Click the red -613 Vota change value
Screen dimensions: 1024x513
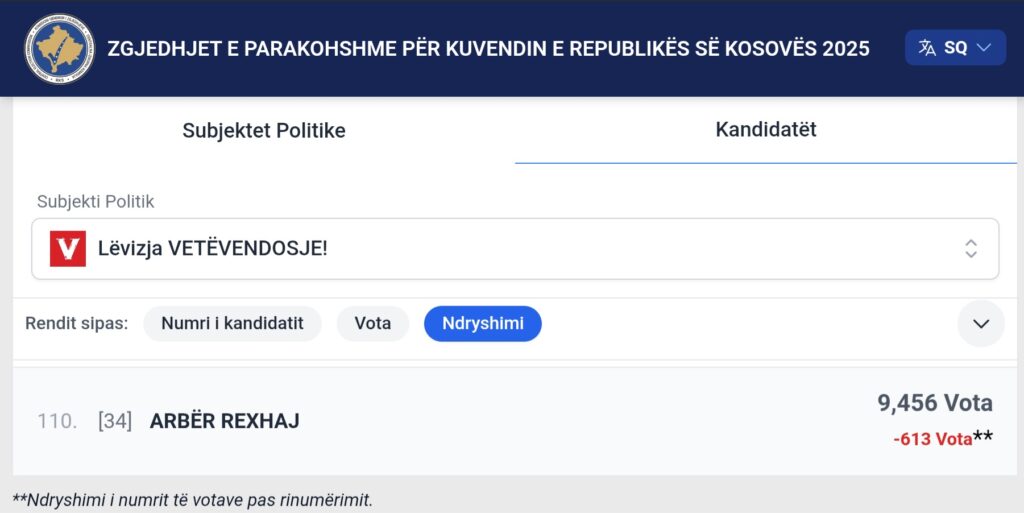click(932, 439)
